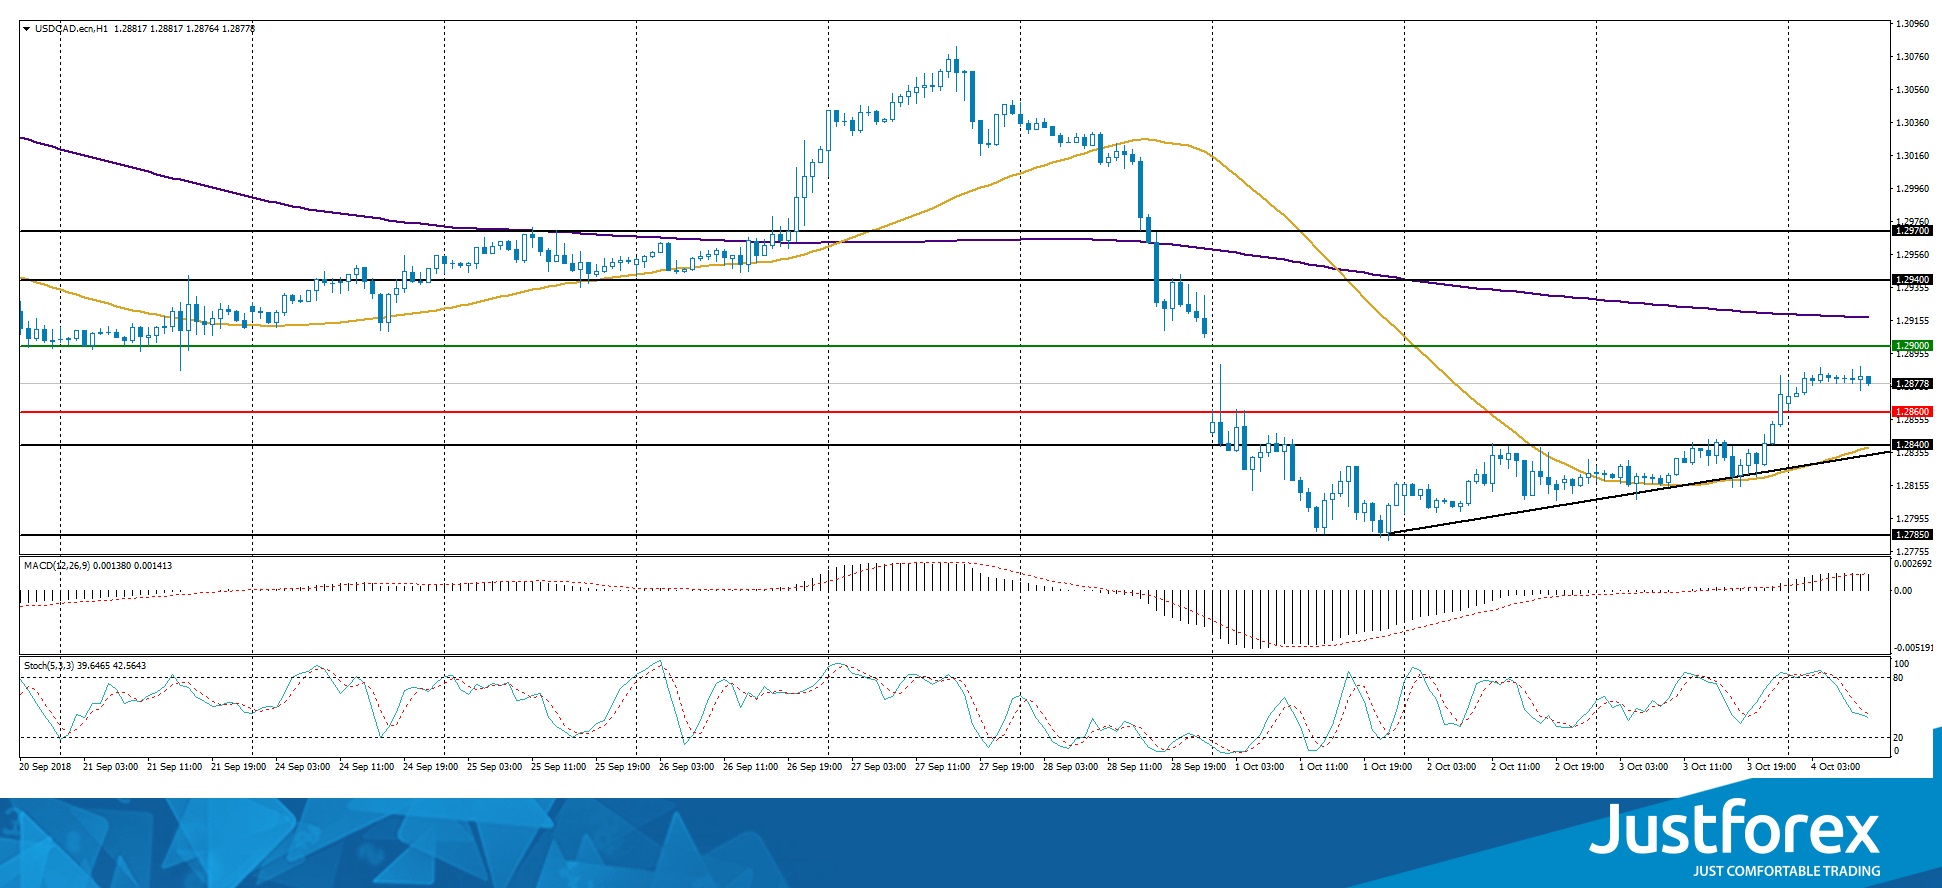
Task: Click the '24 Sep 19:00' time axis label
Action: 430,767
